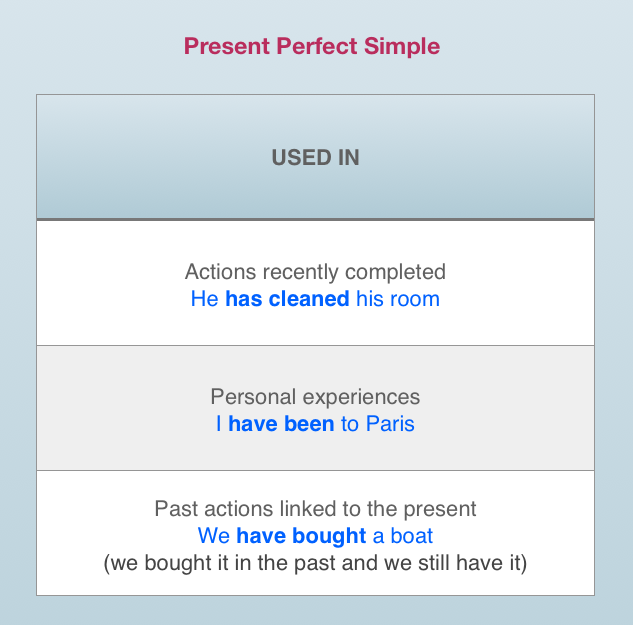This screenshot has width=633, height=625.
Task: Click the bold words has cleaned
Action: point(287,299)
